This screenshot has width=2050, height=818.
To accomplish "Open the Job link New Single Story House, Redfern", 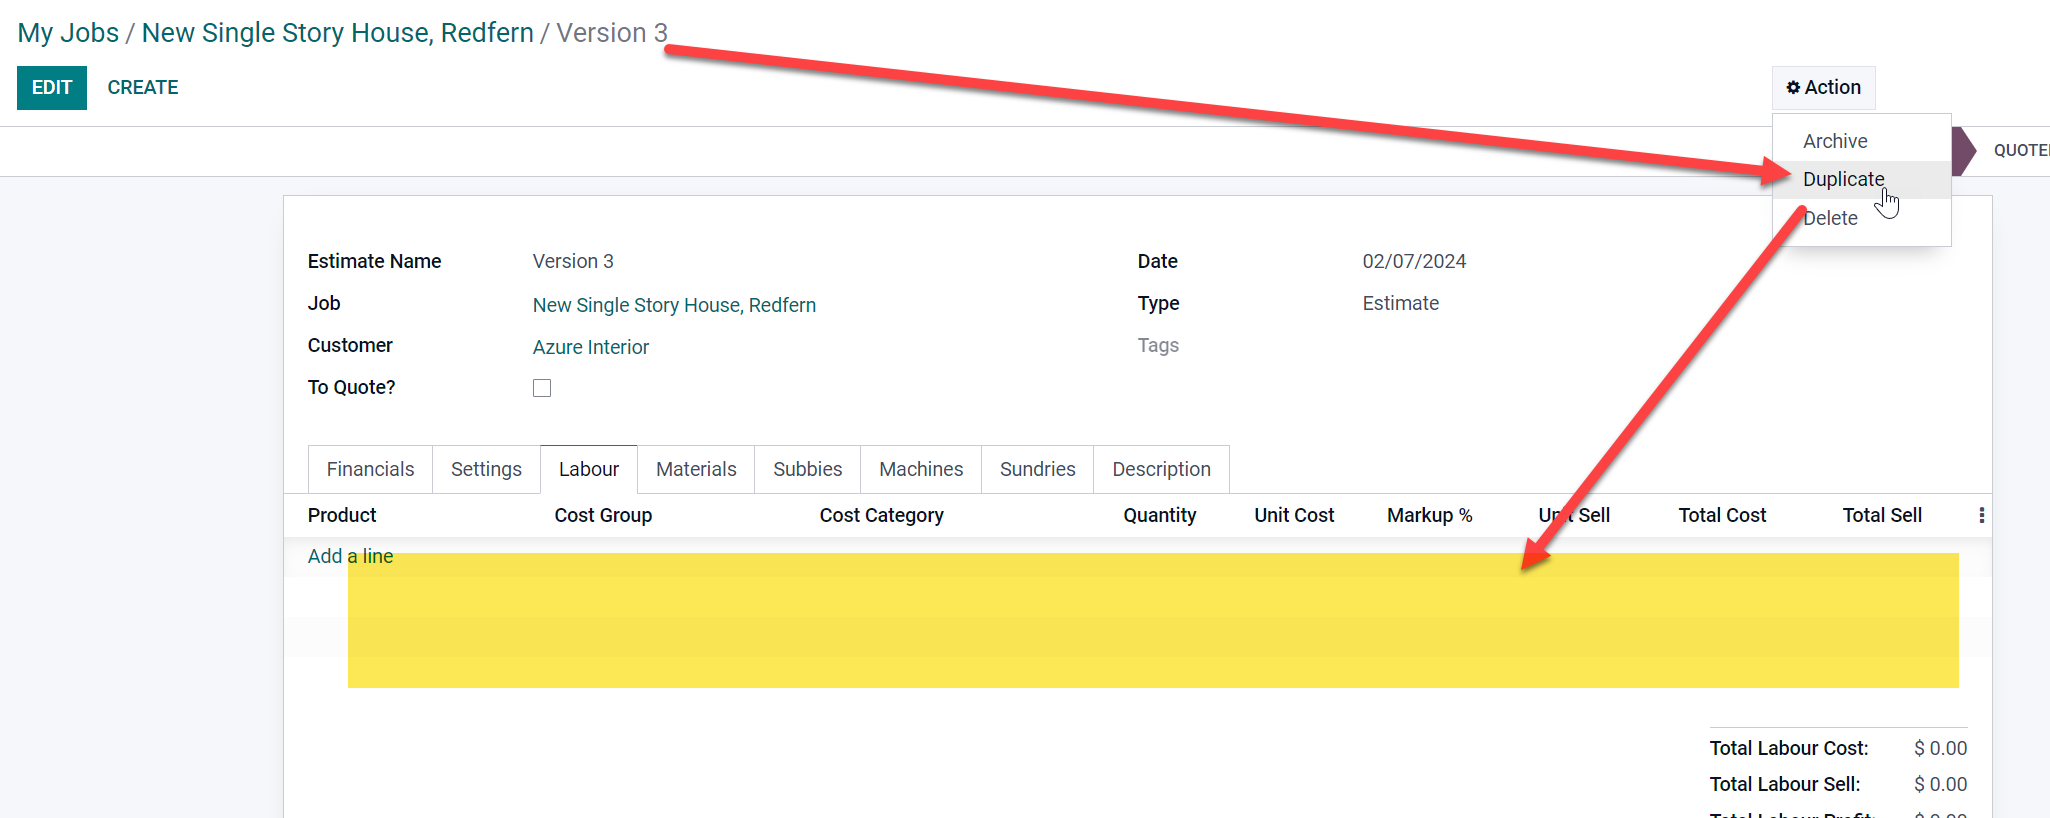I will (674, 305).
